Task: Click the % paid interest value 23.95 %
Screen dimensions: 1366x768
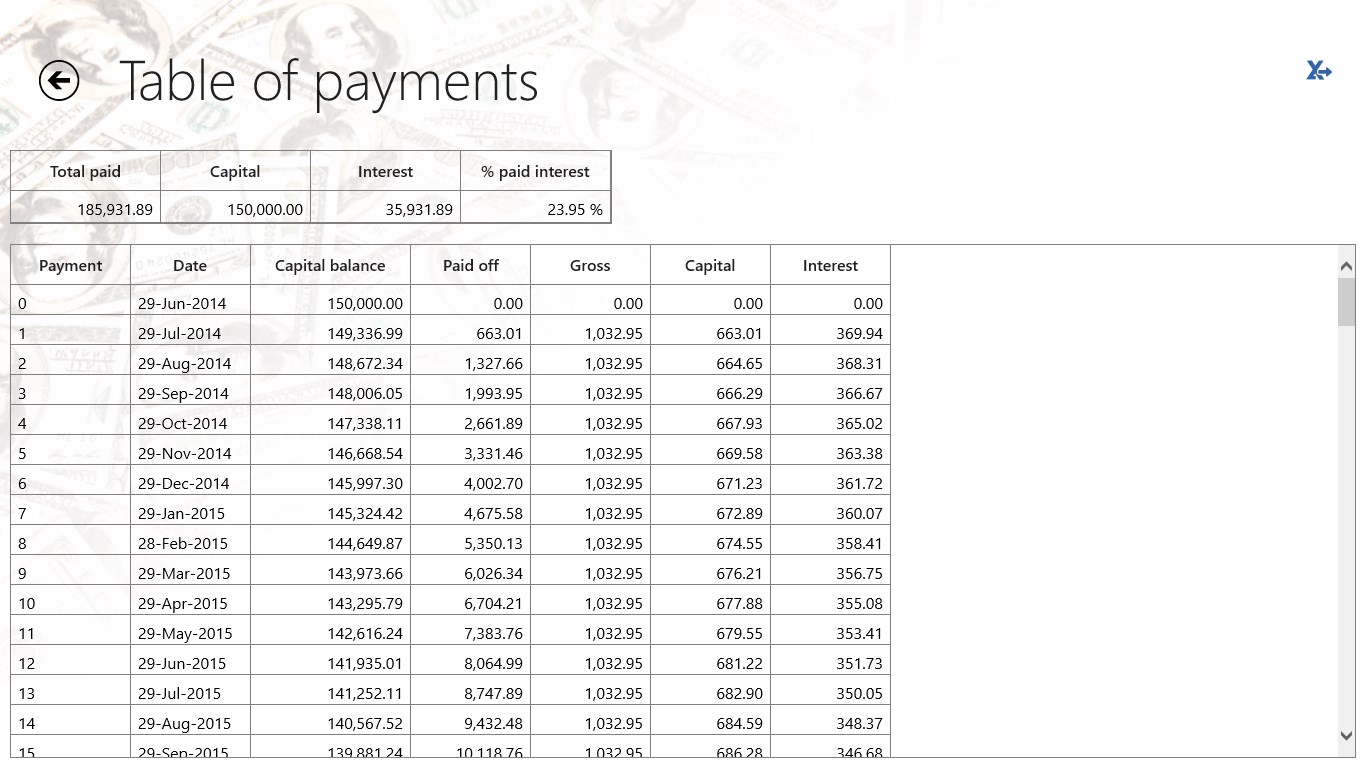Action: click(575, 210)
